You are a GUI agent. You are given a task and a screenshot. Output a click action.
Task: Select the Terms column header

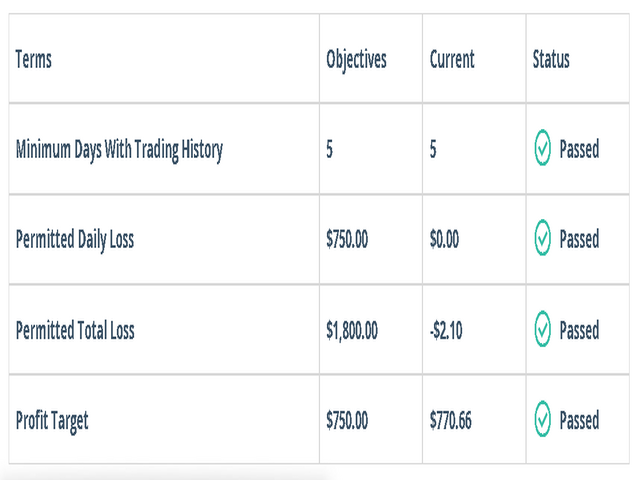33,59
